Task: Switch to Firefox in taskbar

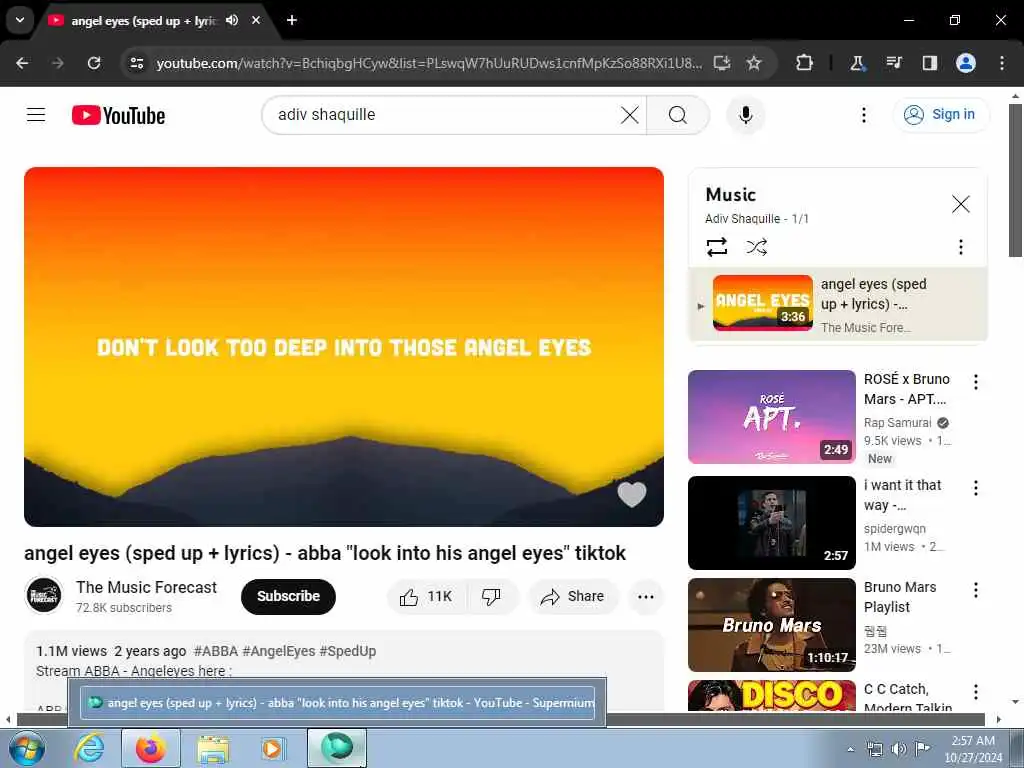Action: coord(151,748)
